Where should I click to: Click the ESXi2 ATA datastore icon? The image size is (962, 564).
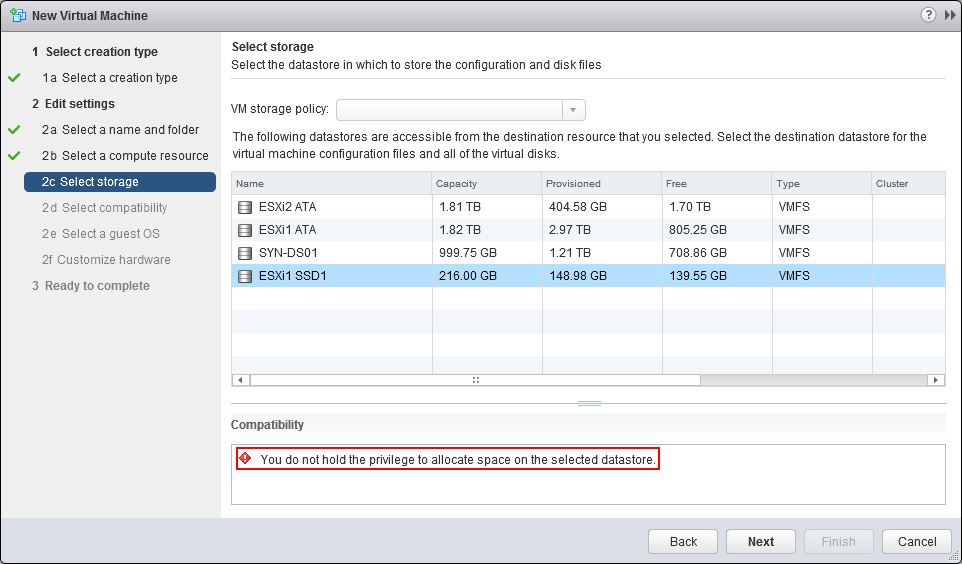click(245, 207)
